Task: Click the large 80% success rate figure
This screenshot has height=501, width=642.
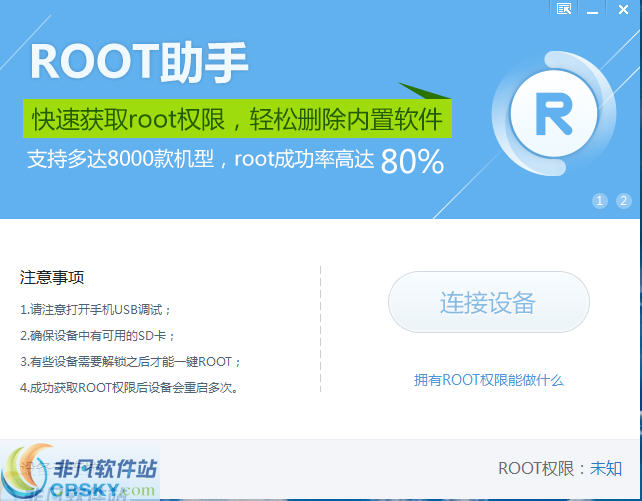Action: [x=412, y=161]
